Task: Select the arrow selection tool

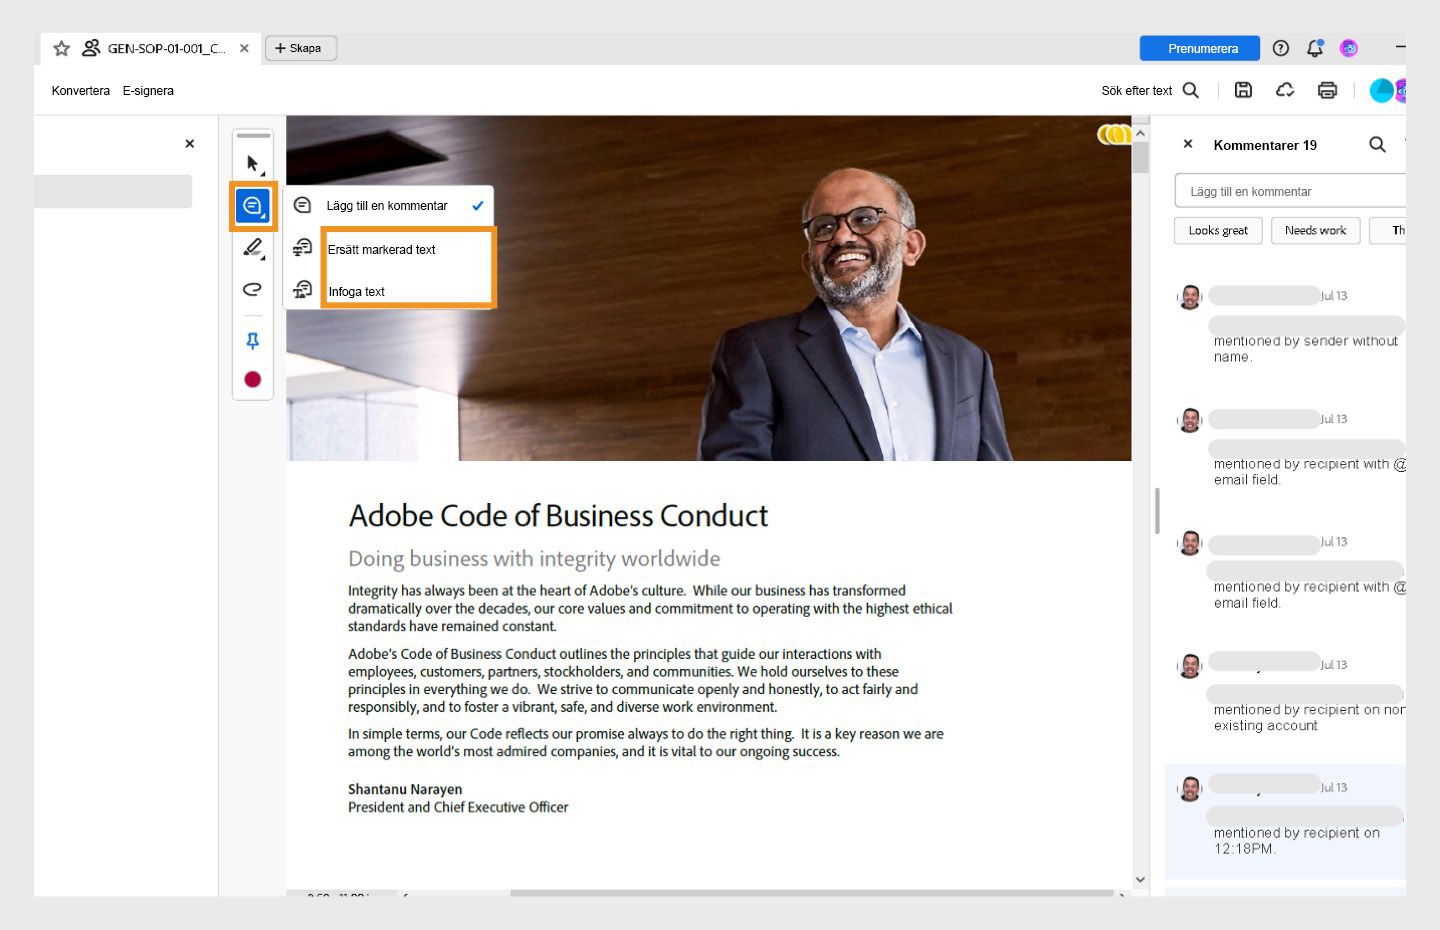Action: coord(252,163)
